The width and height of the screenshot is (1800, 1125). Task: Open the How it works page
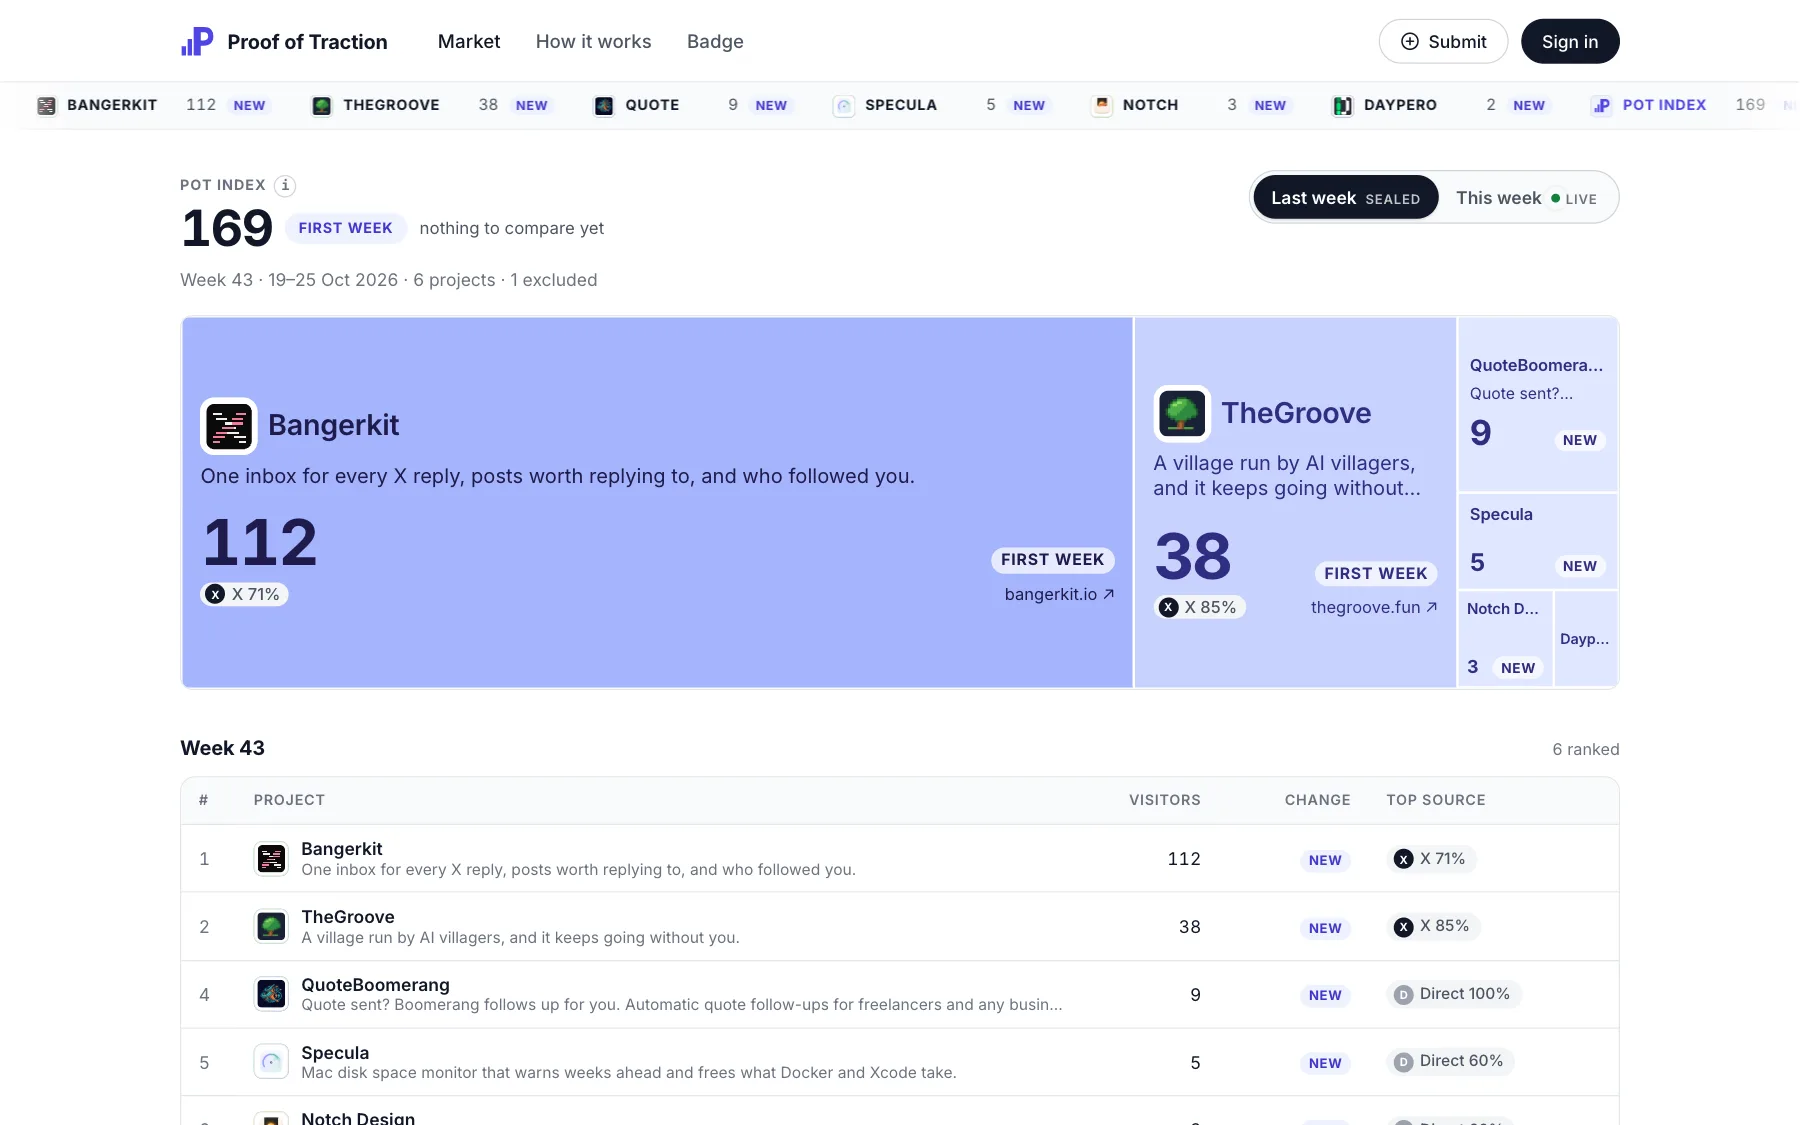593,41
